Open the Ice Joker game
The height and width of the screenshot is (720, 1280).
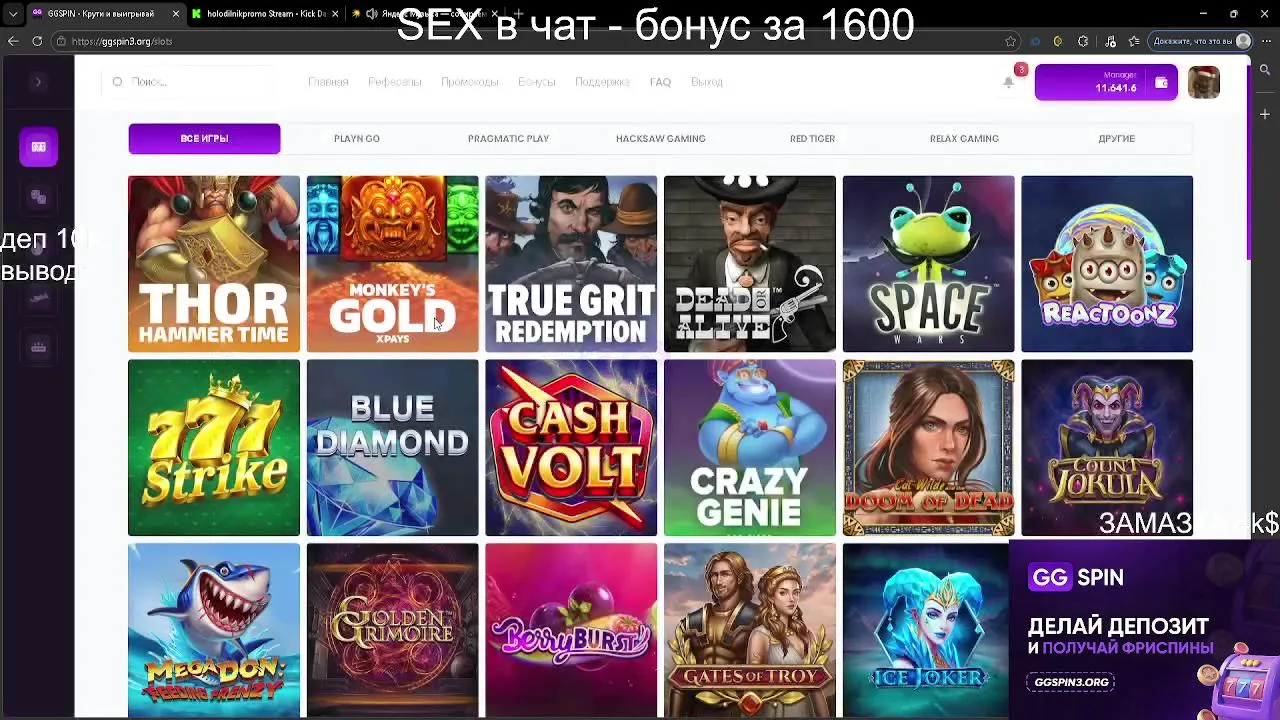(926, 630)
